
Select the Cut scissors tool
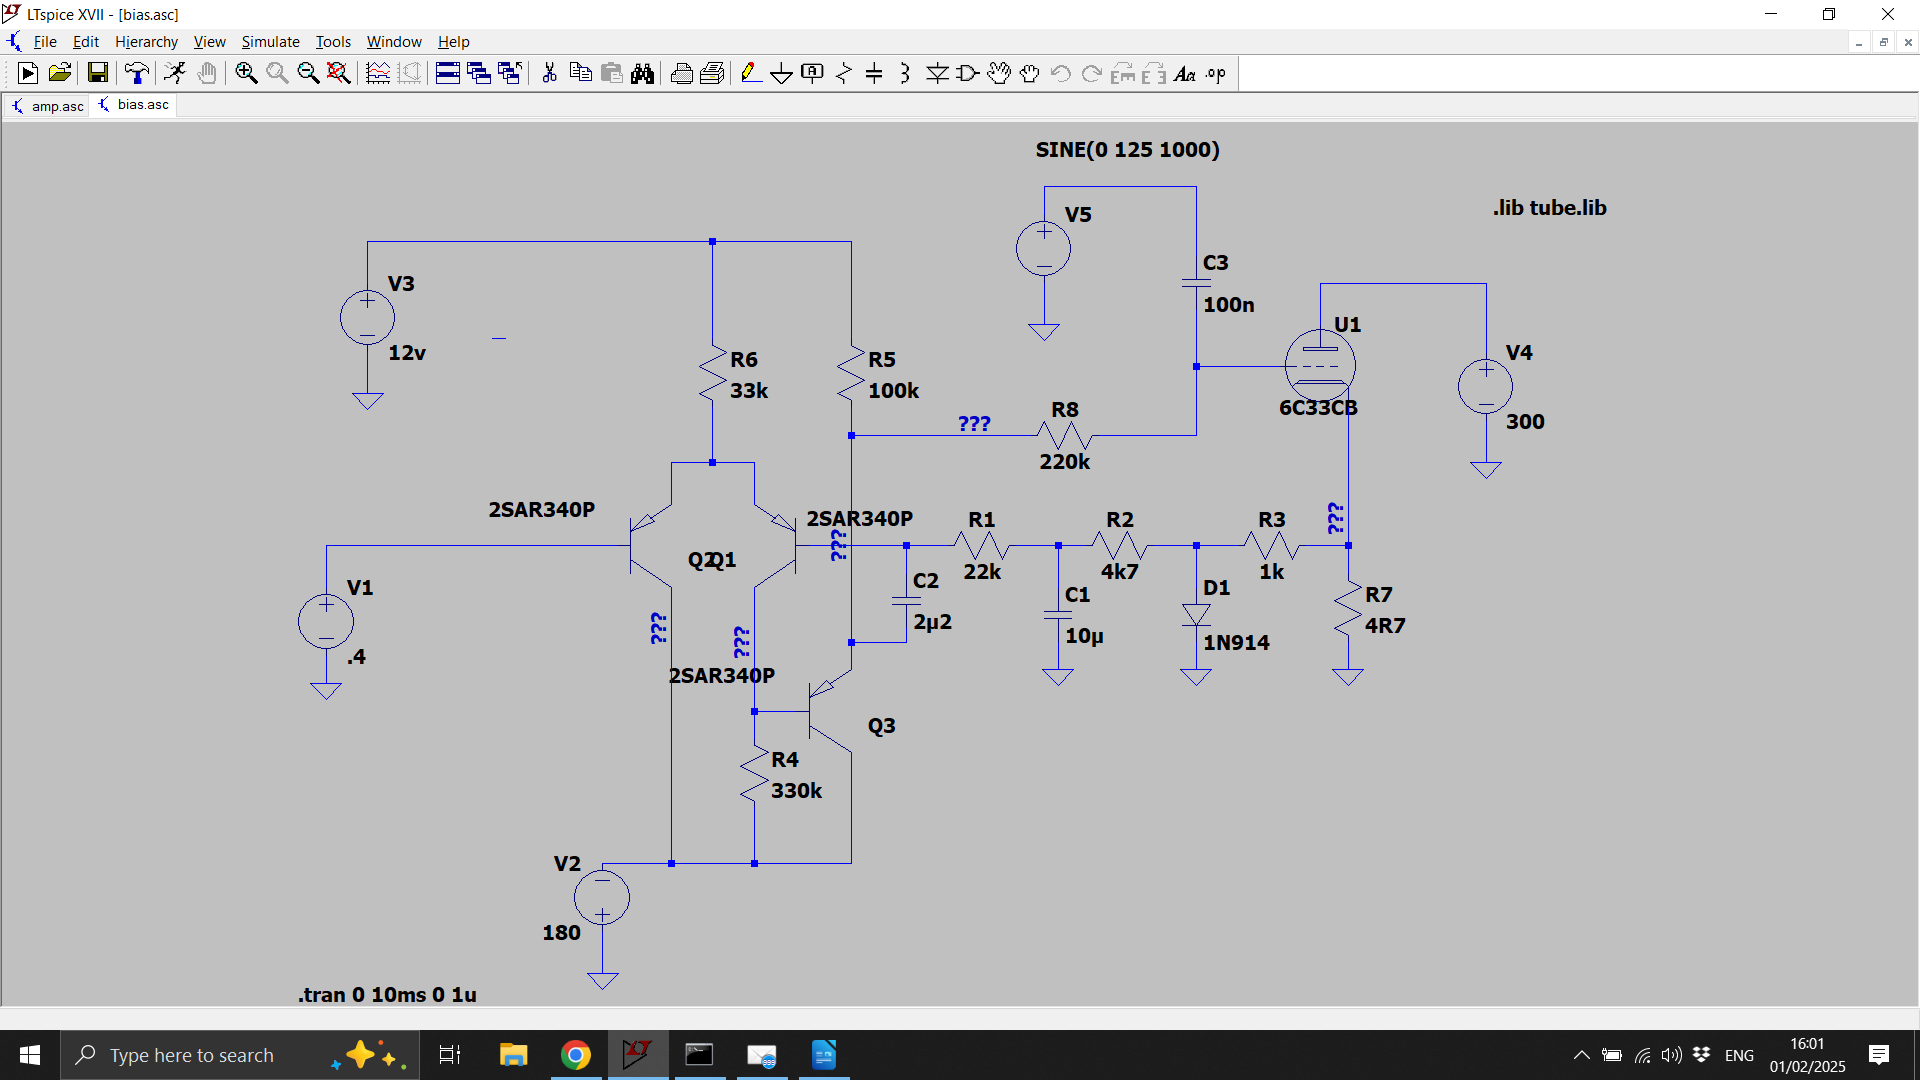[549, 73]
